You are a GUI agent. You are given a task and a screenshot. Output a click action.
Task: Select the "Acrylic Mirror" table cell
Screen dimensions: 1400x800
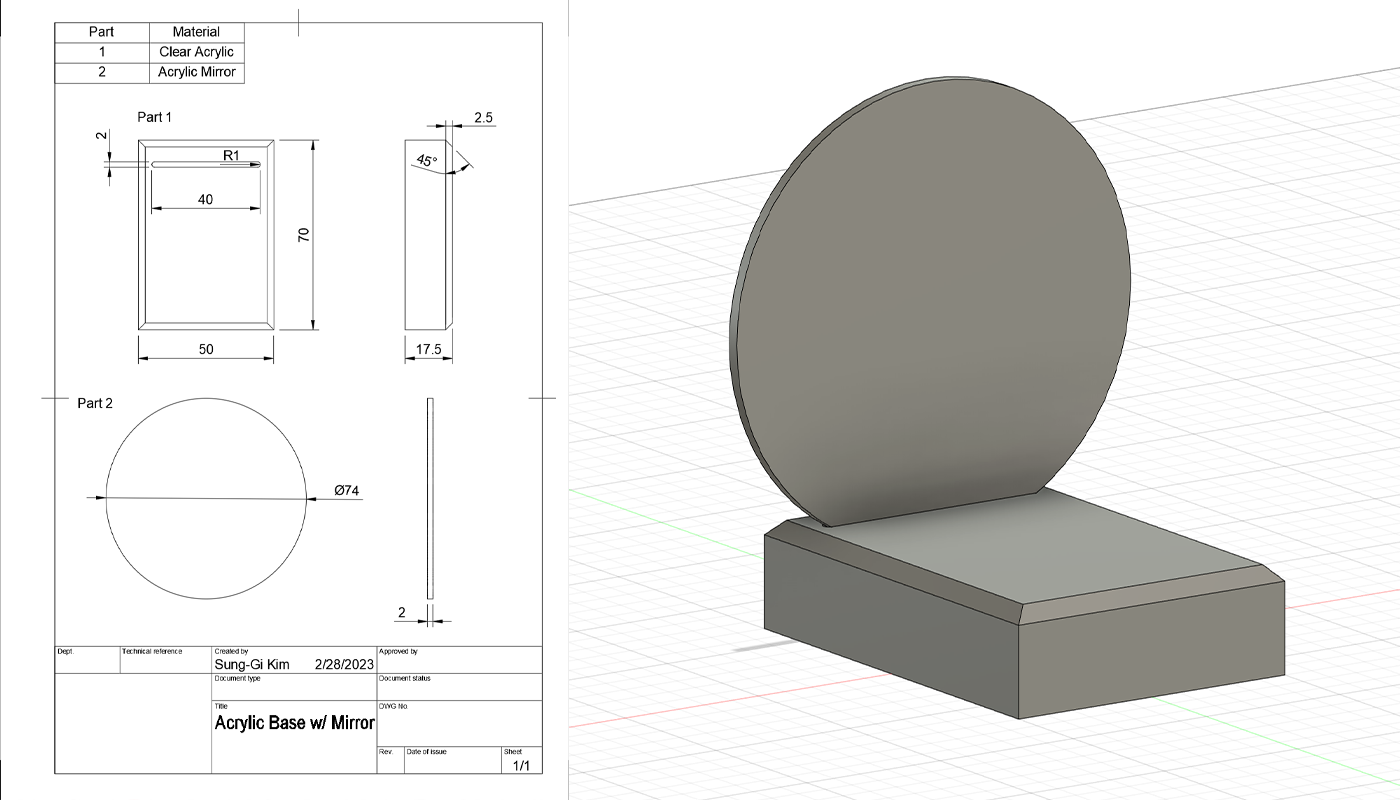point(196,72)
